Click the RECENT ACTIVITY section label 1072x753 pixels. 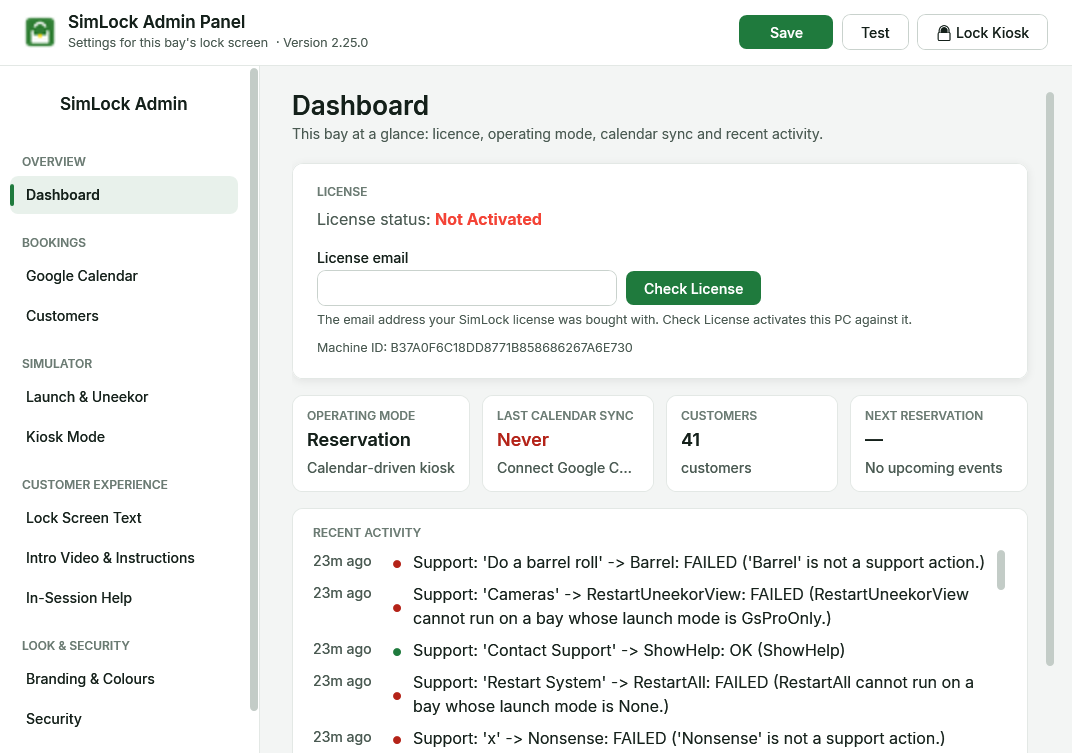[366, 533]
